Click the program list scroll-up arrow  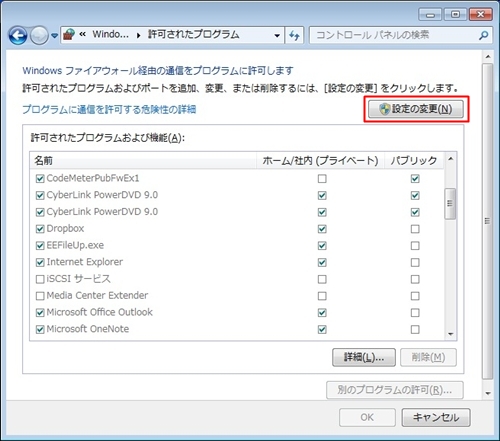tap(451, 159)
